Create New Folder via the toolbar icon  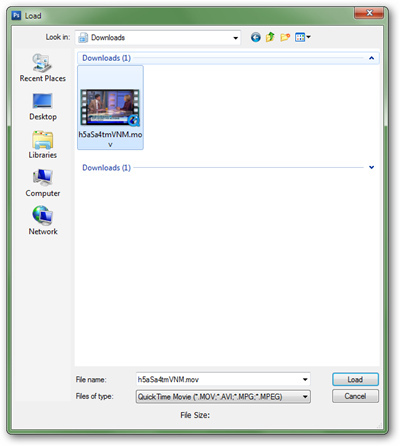tap(285, 37)
